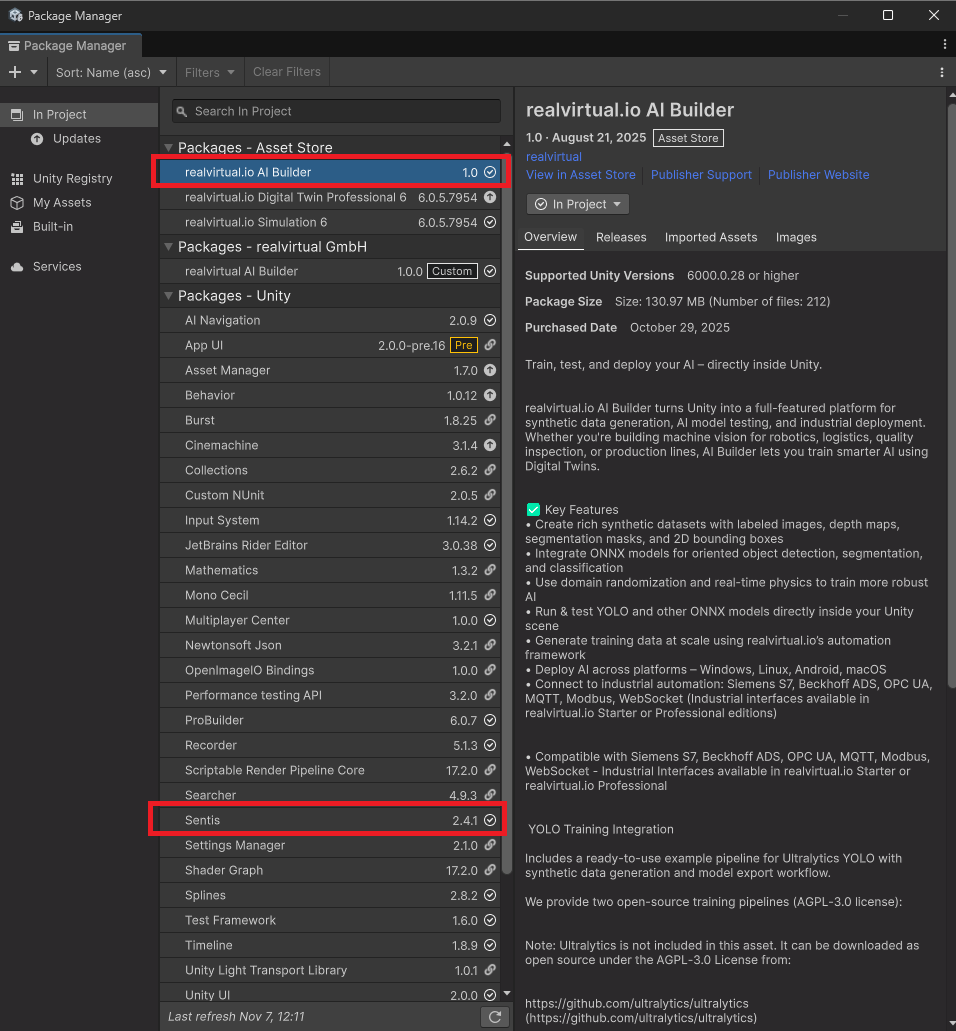The width and height of the screenshot is (956, 1031).
Task: Click the update arrow icon beside Cinemachine
Action: pyautogui.click(x=490, y=445)
